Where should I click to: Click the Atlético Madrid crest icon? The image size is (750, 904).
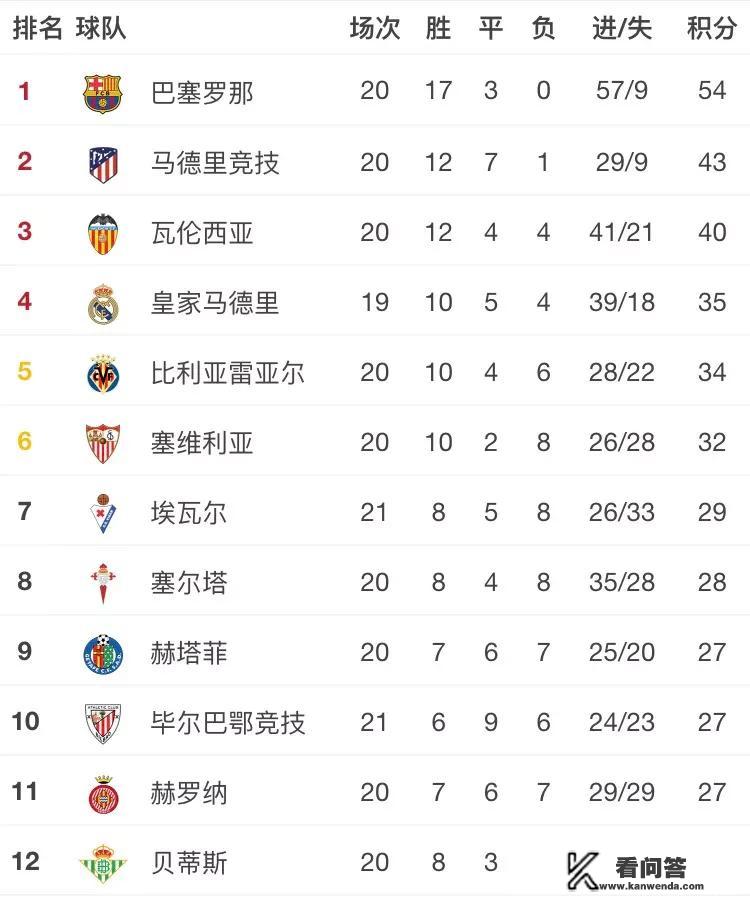pos(103,162)
